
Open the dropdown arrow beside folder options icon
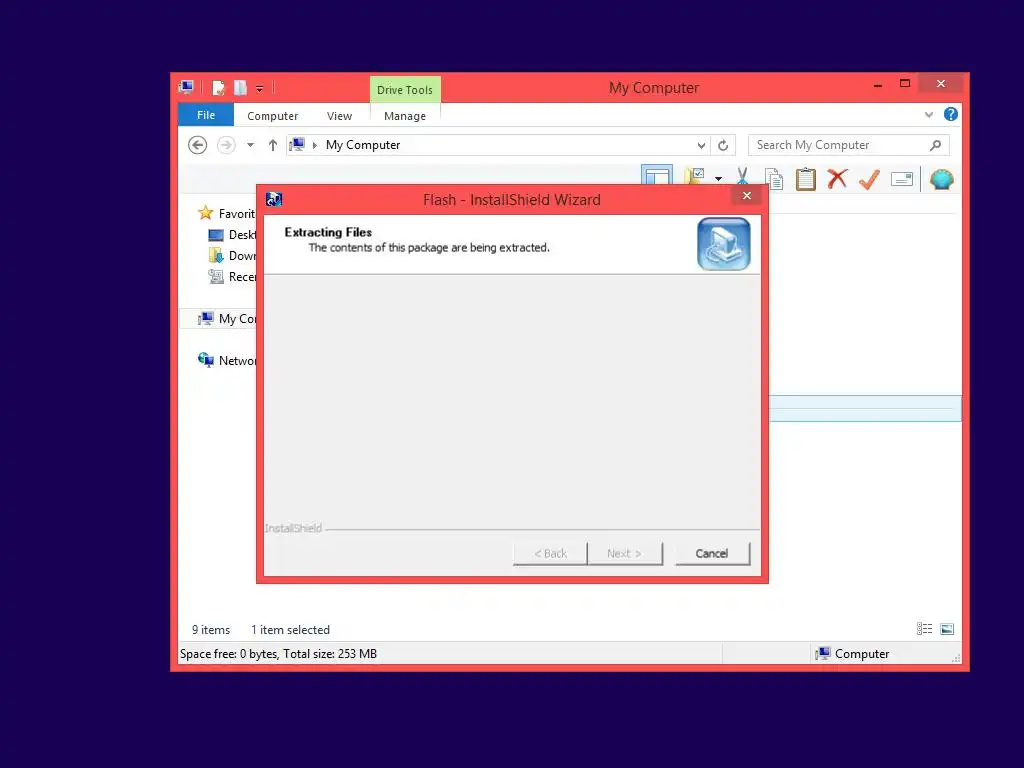(x=718, y=178)
